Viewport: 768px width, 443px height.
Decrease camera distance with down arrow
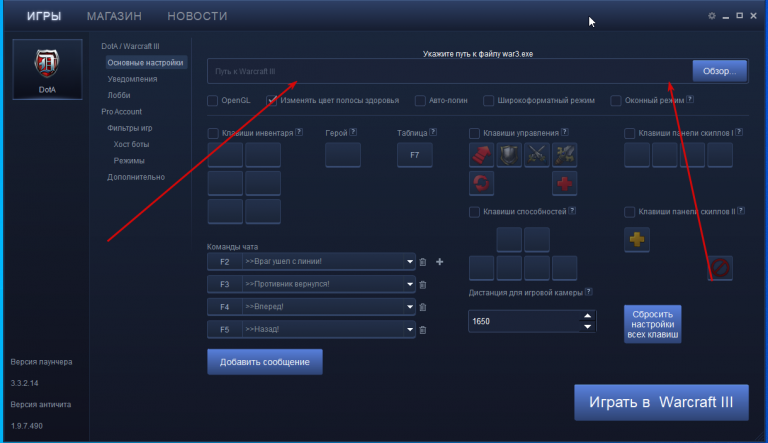[x=587, y=327]
